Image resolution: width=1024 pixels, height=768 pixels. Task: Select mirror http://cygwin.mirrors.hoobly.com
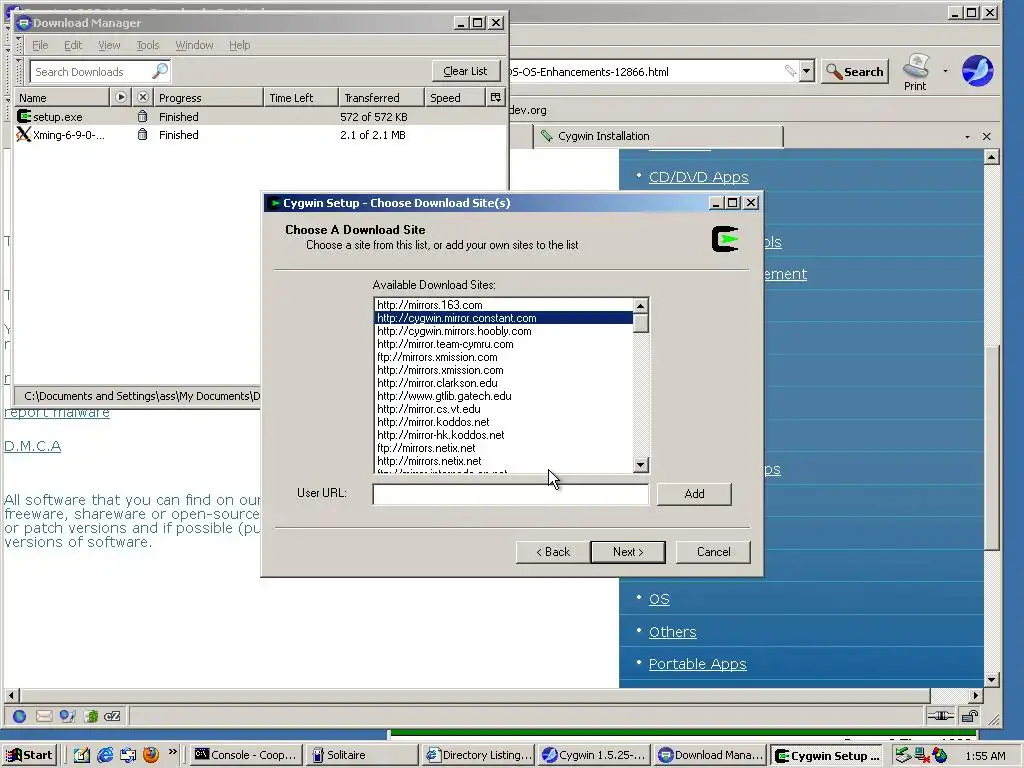[x=504, y=331]
